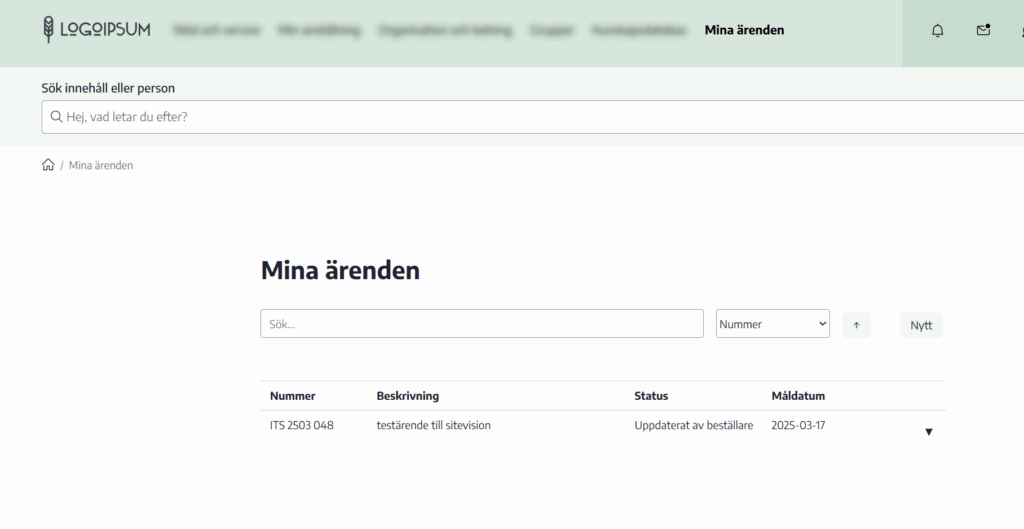The height and width of the screenshot is (529, 1024).
Task: Click the Måldatum column header
Action: pos(798,396)
